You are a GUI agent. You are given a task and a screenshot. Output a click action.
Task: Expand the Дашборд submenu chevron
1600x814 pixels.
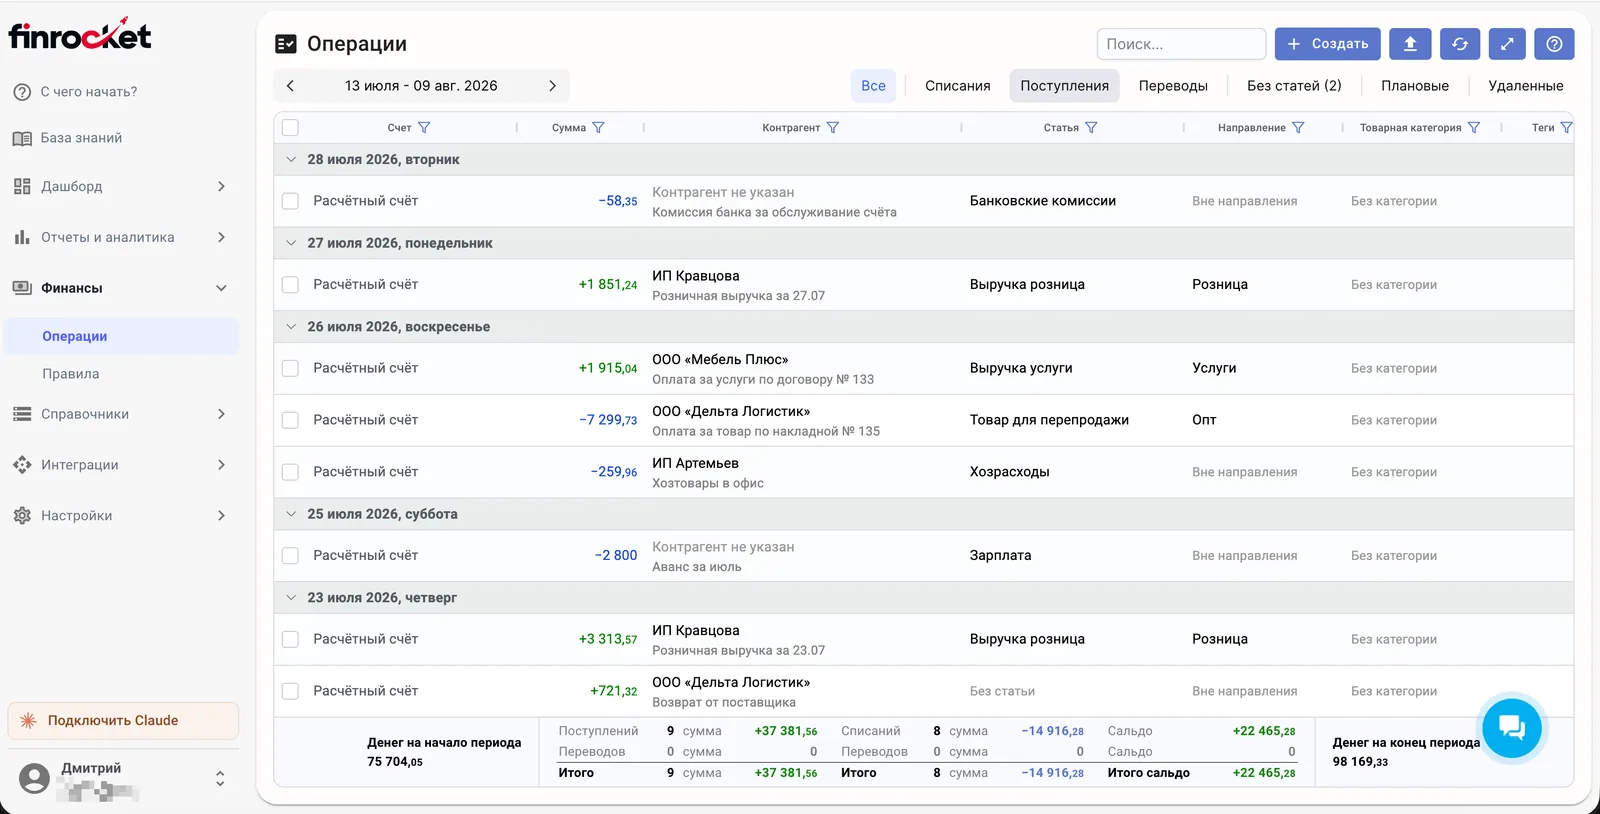(x=221, y=186)
